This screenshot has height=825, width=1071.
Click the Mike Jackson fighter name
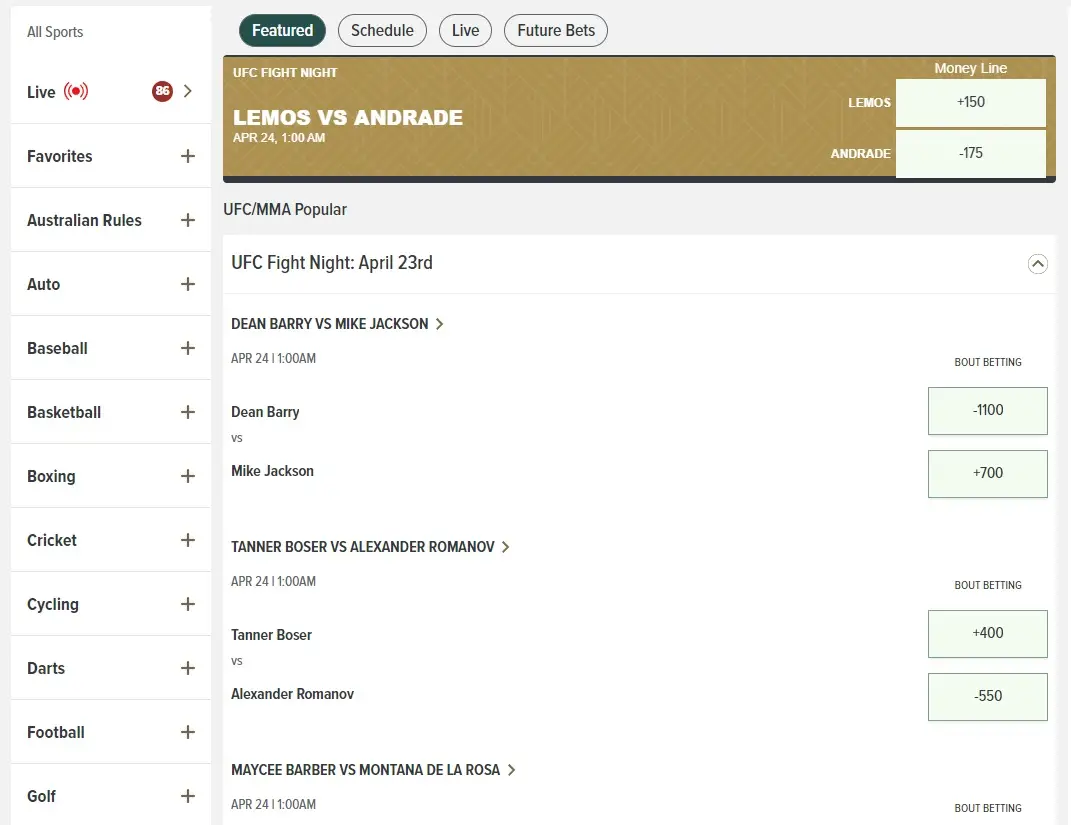click(273, 471)
